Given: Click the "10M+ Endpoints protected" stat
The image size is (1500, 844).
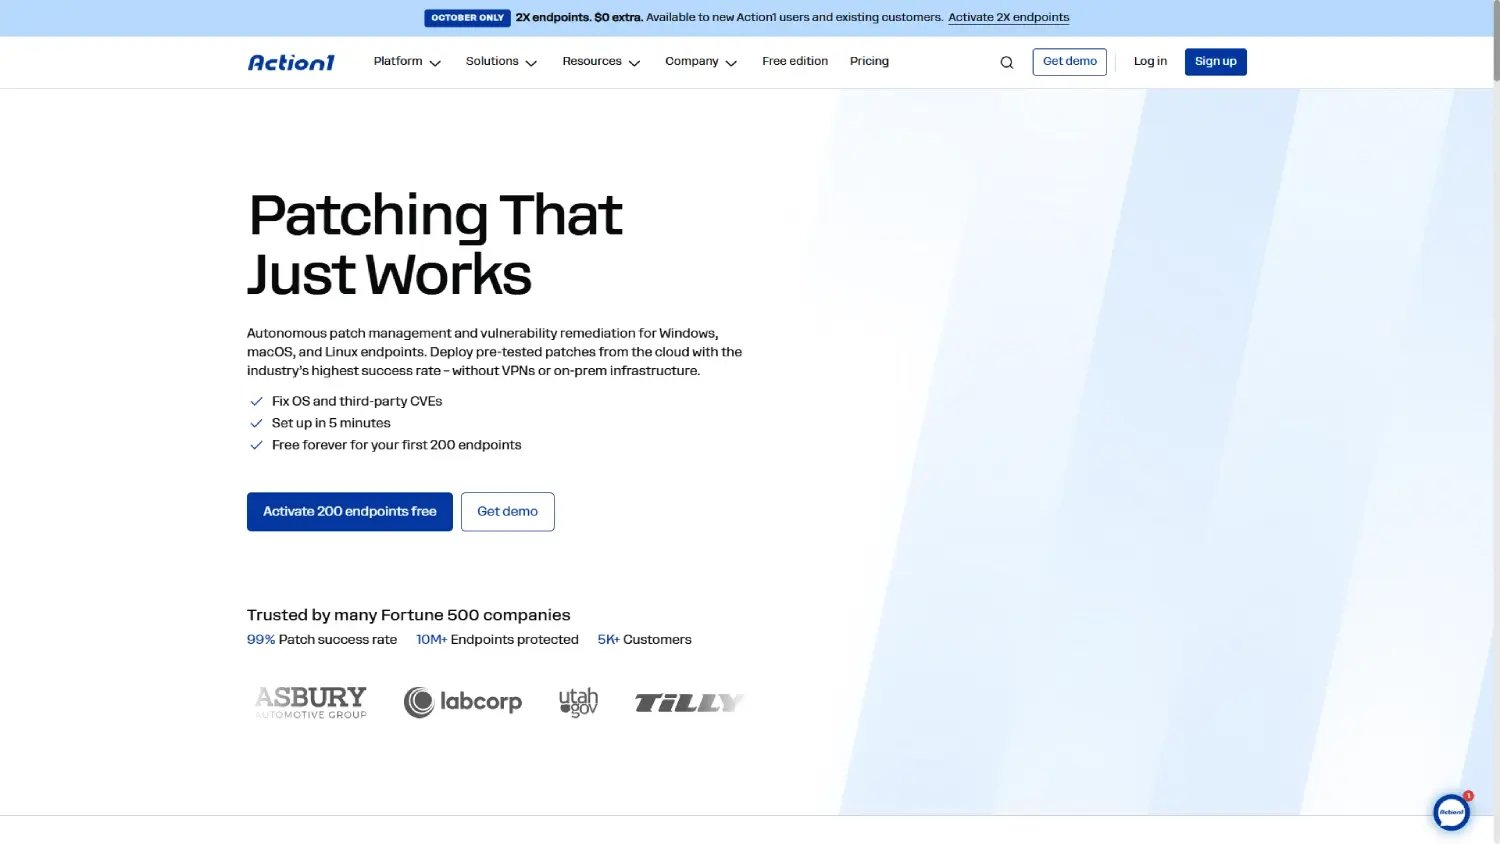Looking at the screenshot, I should [497, 640].
